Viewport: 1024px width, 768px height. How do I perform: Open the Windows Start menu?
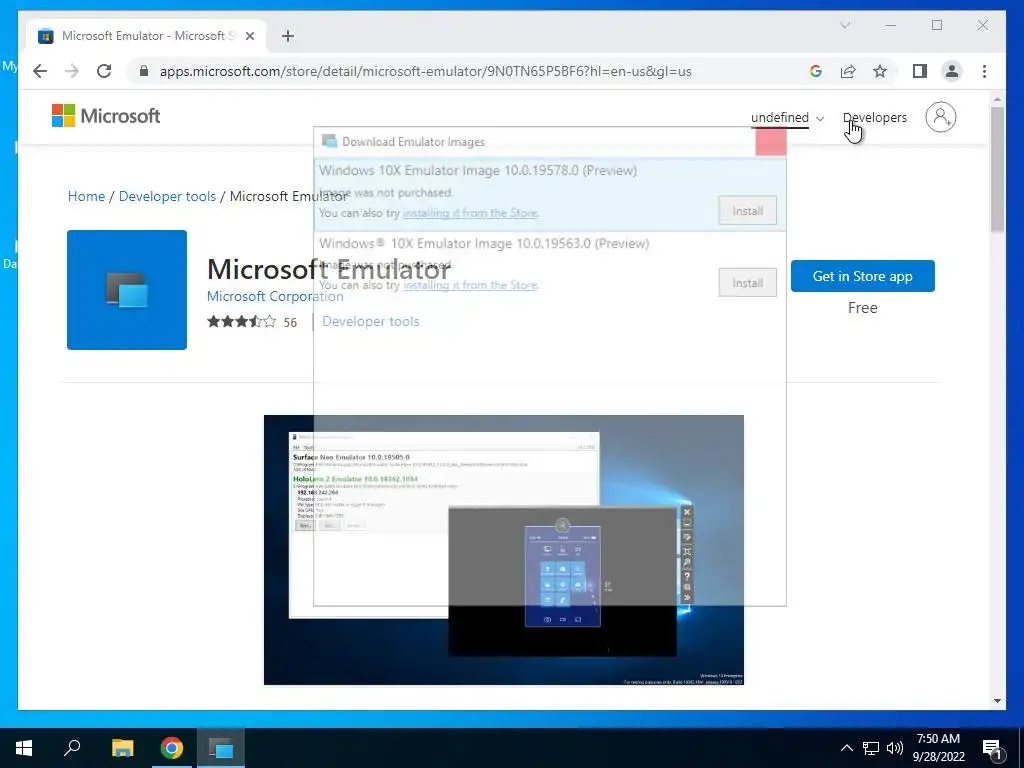click(24, 748)
